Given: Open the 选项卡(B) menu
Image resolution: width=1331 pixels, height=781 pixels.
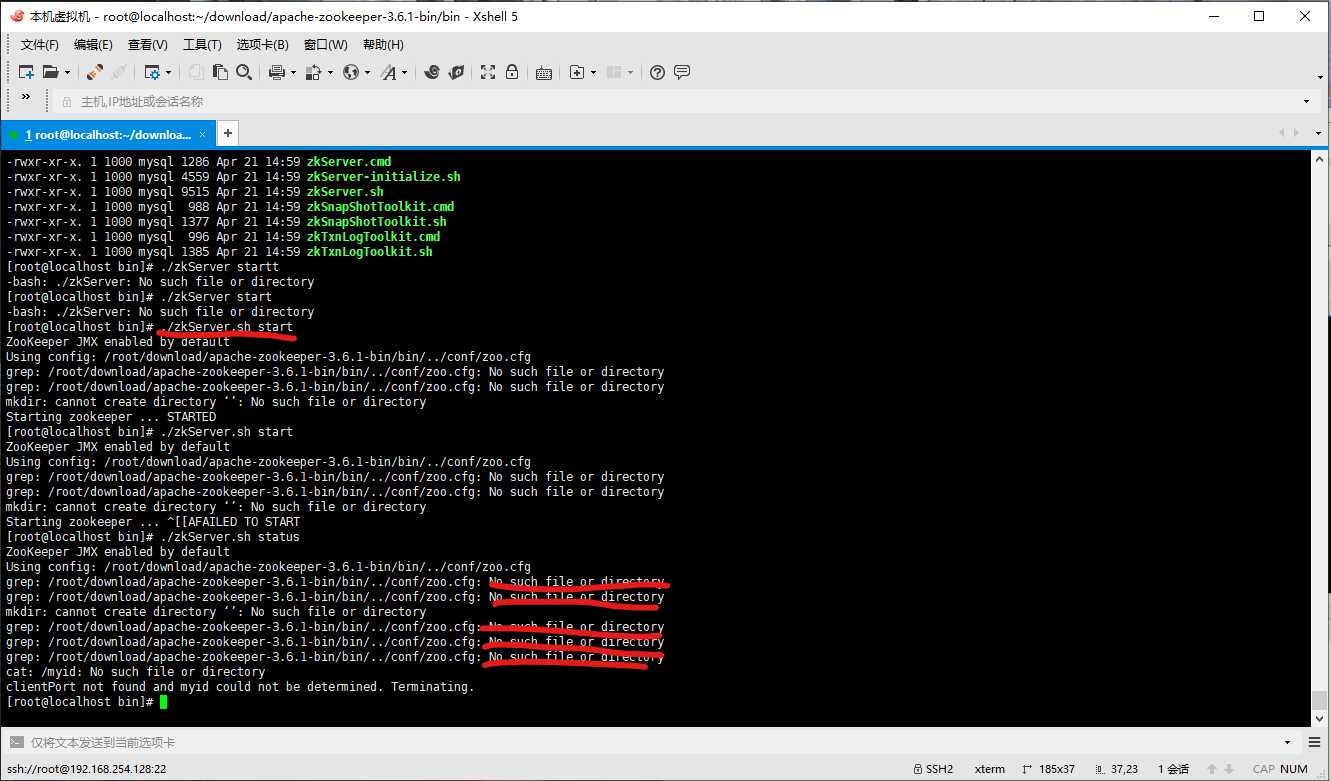Looking at the screenshot, I should pos(262,45).
